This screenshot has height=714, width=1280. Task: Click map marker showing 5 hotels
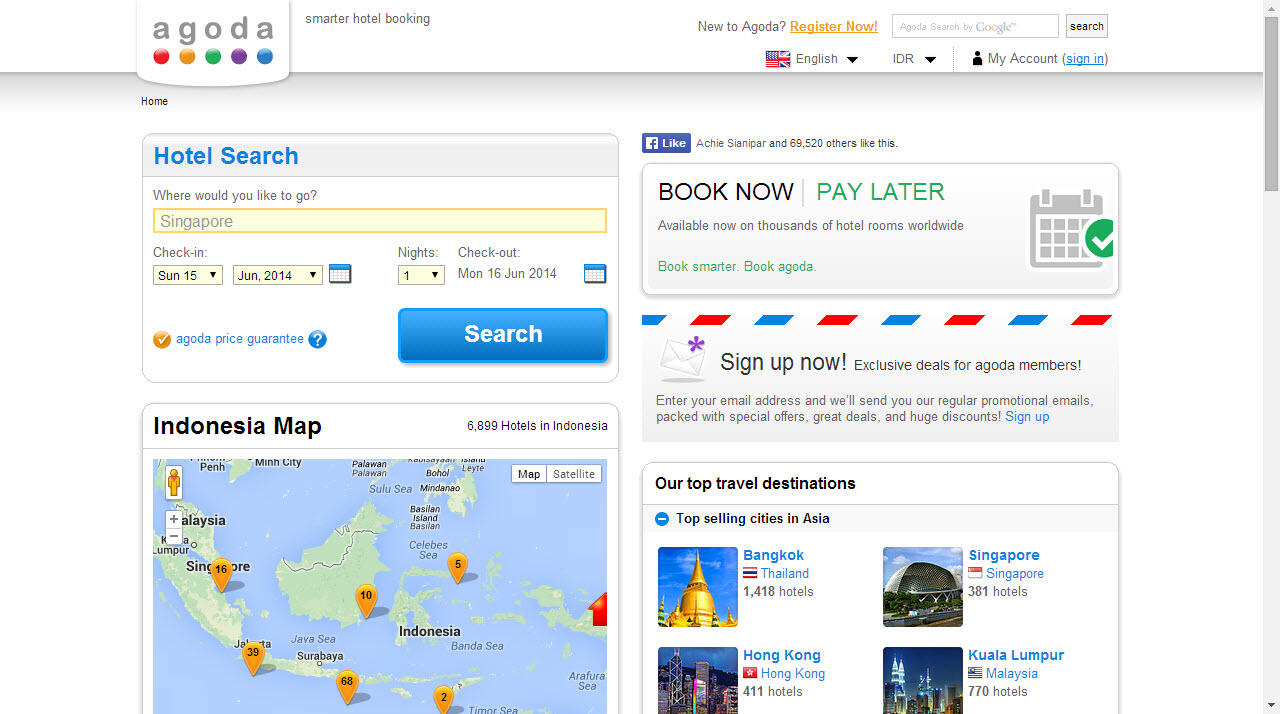click(457, 568)
